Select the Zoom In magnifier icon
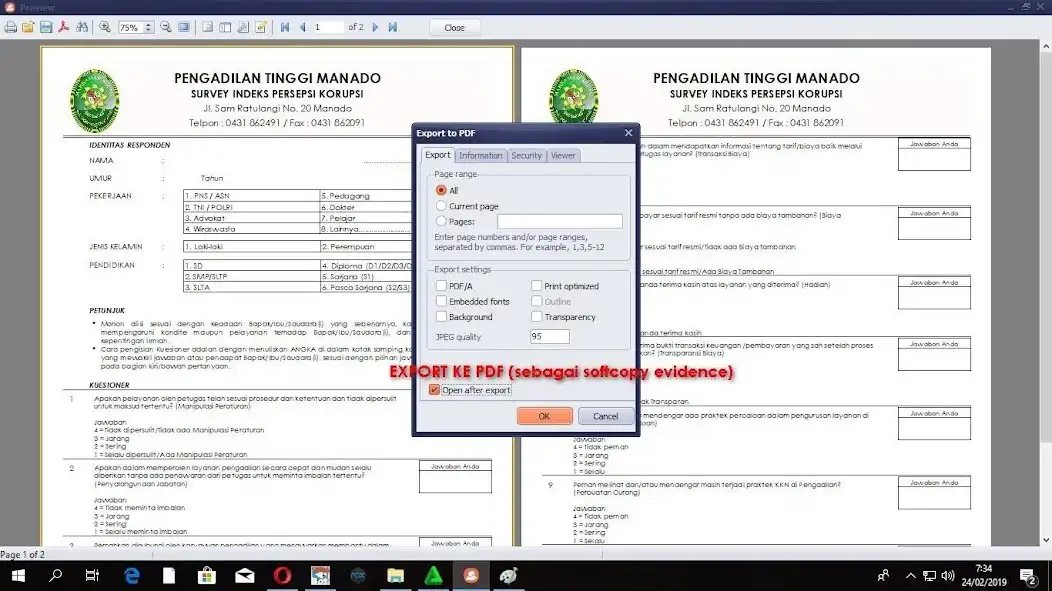The image size is (1052, 591). [105, 27]
